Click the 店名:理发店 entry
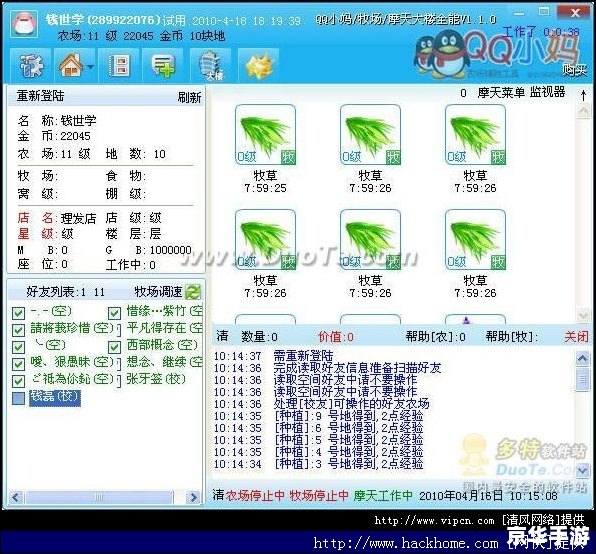The height and width of the screenshot is (554, 596). (x=57, y=218)
